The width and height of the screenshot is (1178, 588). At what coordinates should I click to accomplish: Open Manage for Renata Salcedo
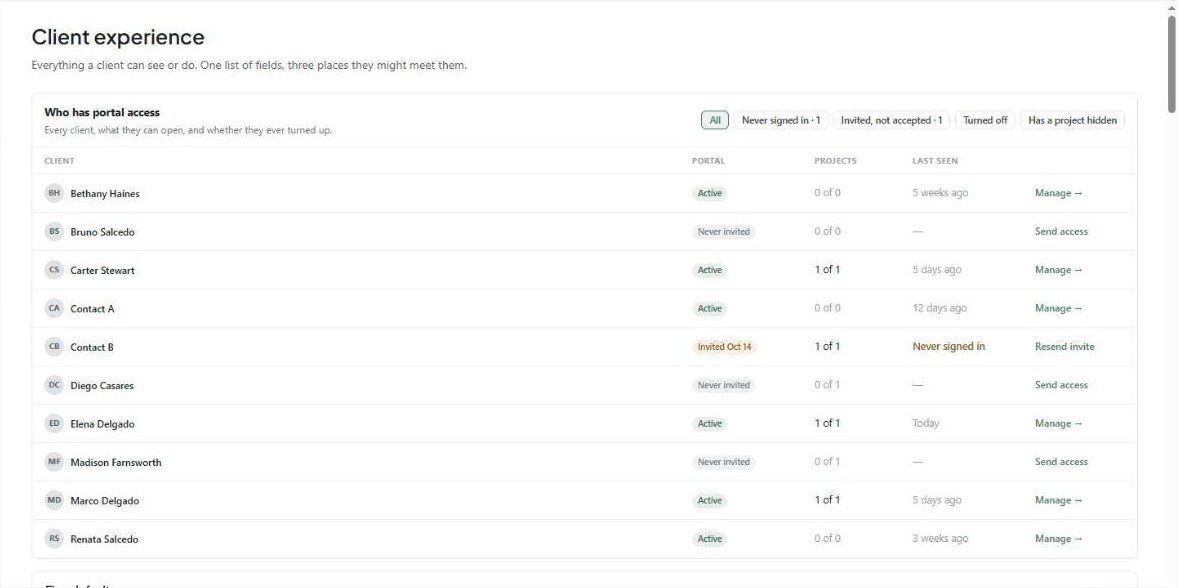click(1059, 538)
